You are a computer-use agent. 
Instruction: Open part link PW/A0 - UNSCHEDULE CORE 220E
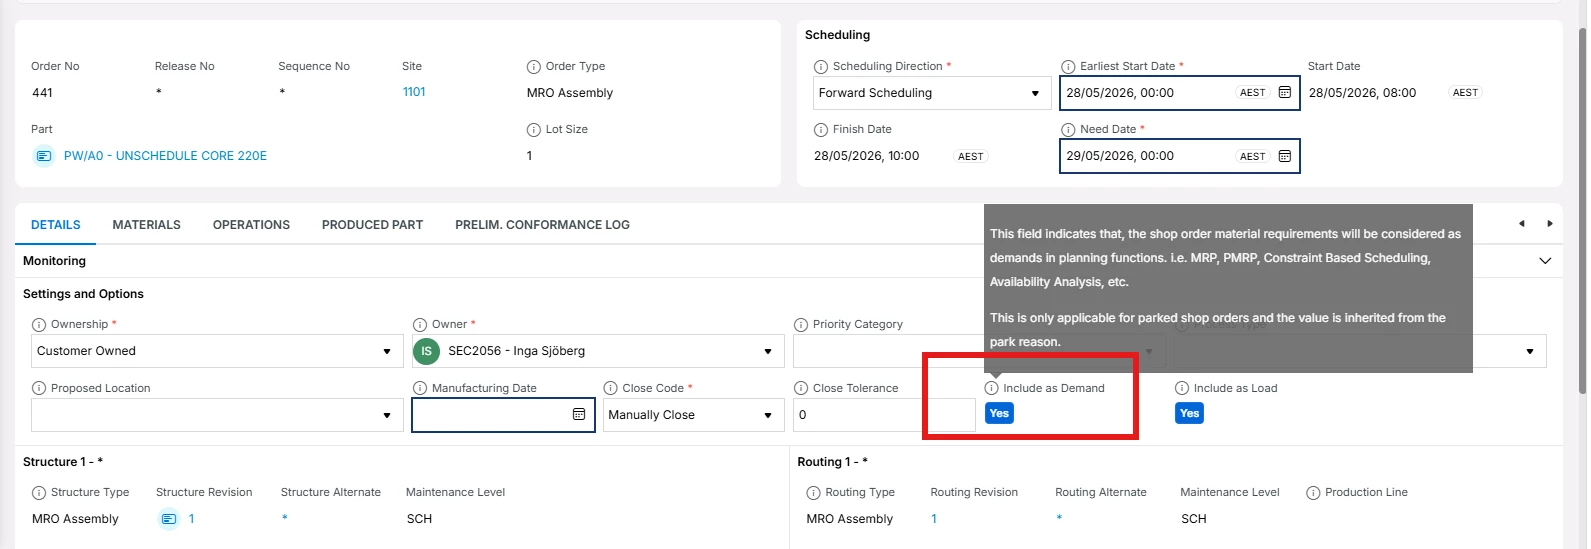[165, 156]
